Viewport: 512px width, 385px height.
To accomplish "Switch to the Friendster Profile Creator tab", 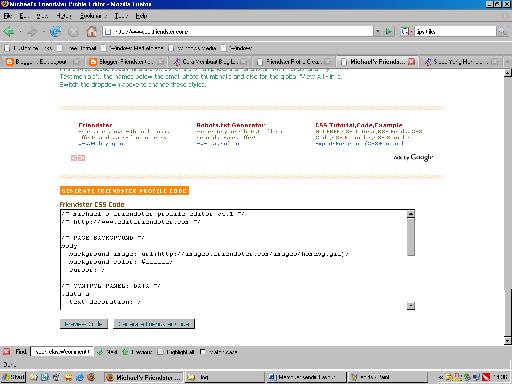I will coord(294,62).
